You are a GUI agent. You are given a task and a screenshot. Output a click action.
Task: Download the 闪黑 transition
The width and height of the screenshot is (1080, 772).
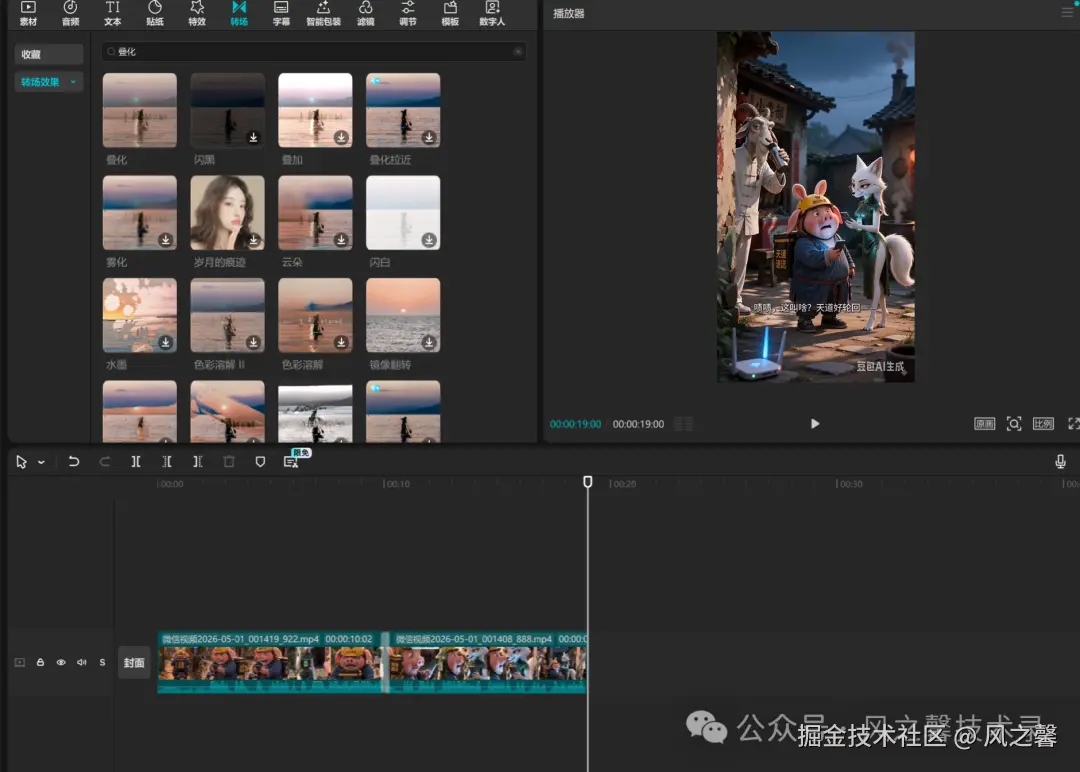(253, 137)
